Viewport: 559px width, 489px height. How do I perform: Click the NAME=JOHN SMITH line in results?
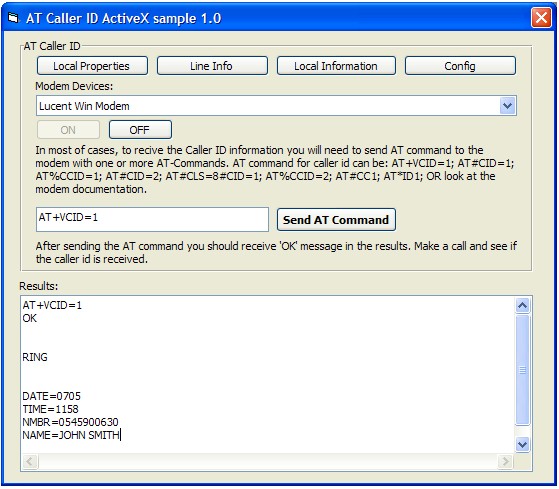pos(71,435)
